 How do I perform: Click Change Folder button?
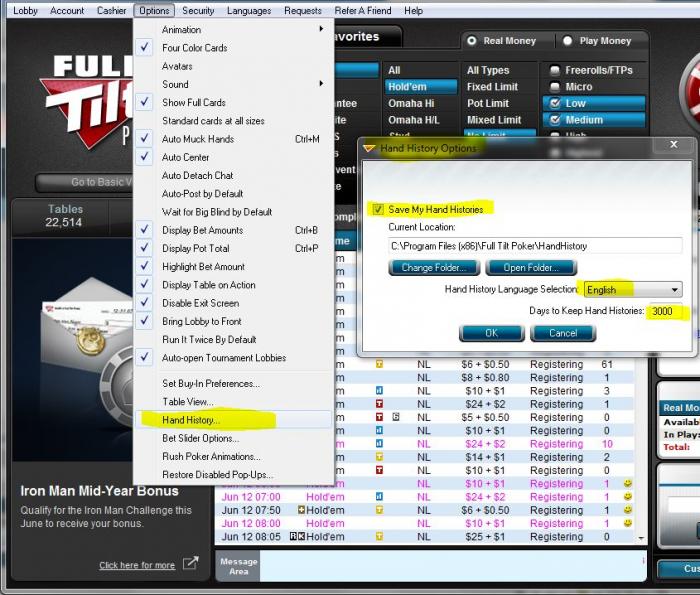pyautogui.click(x=434, y=267)
